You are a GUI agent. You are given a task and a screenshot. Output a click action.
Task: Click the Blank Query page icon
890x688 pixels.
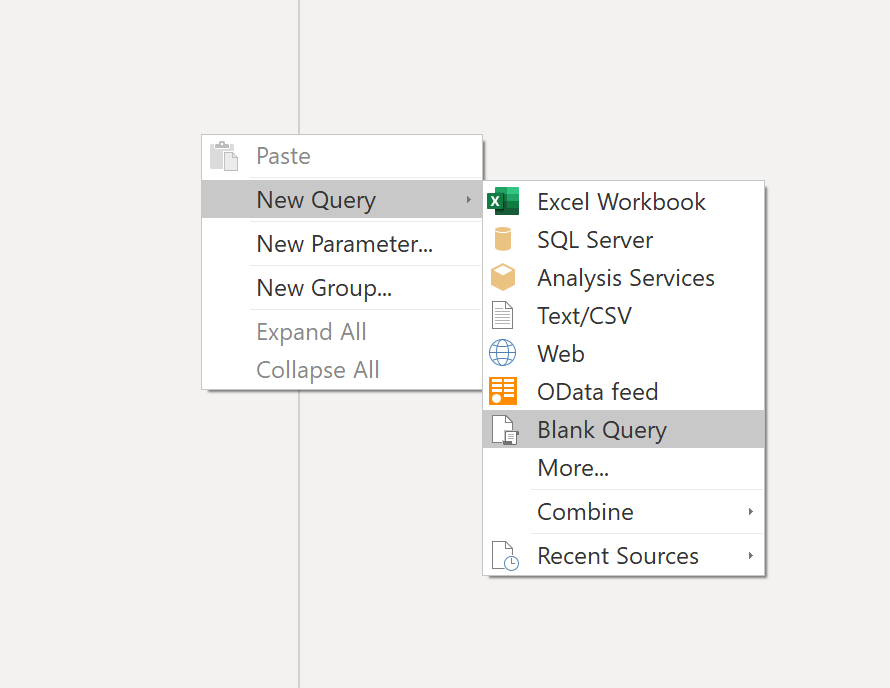(505, 430)
